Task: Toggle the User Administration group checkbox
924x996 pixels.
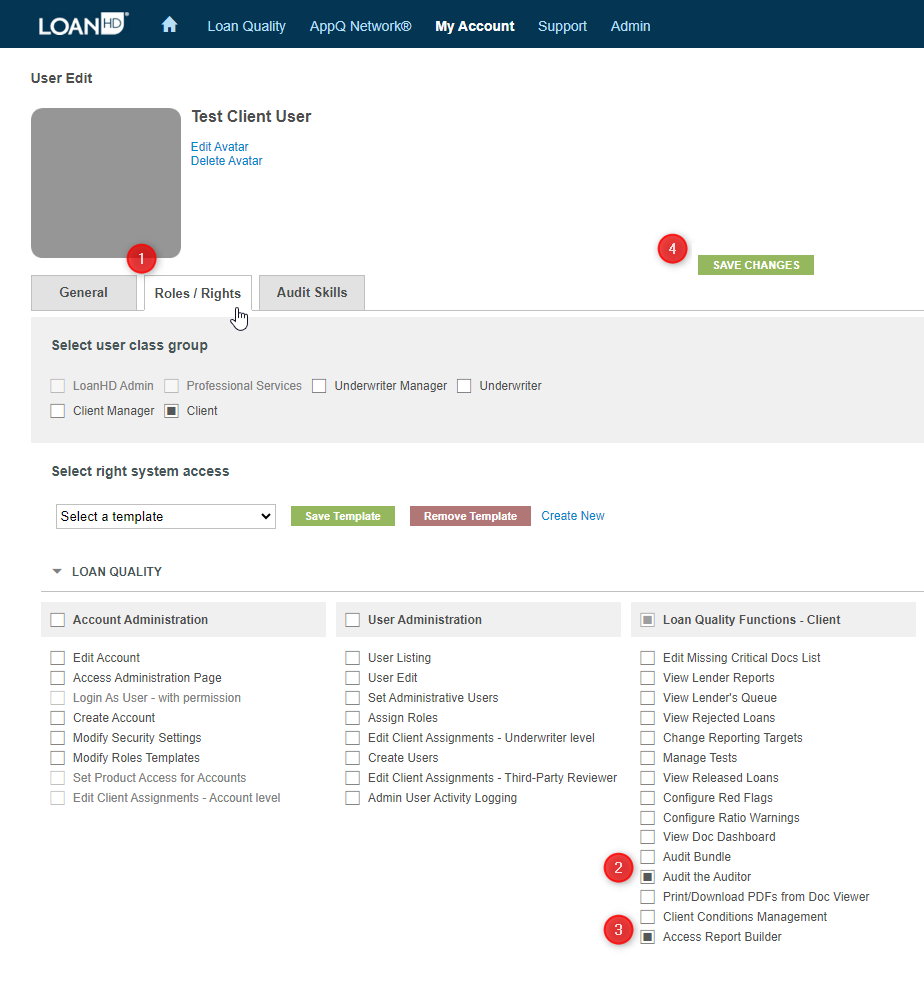Action: (x=352, y=620)
